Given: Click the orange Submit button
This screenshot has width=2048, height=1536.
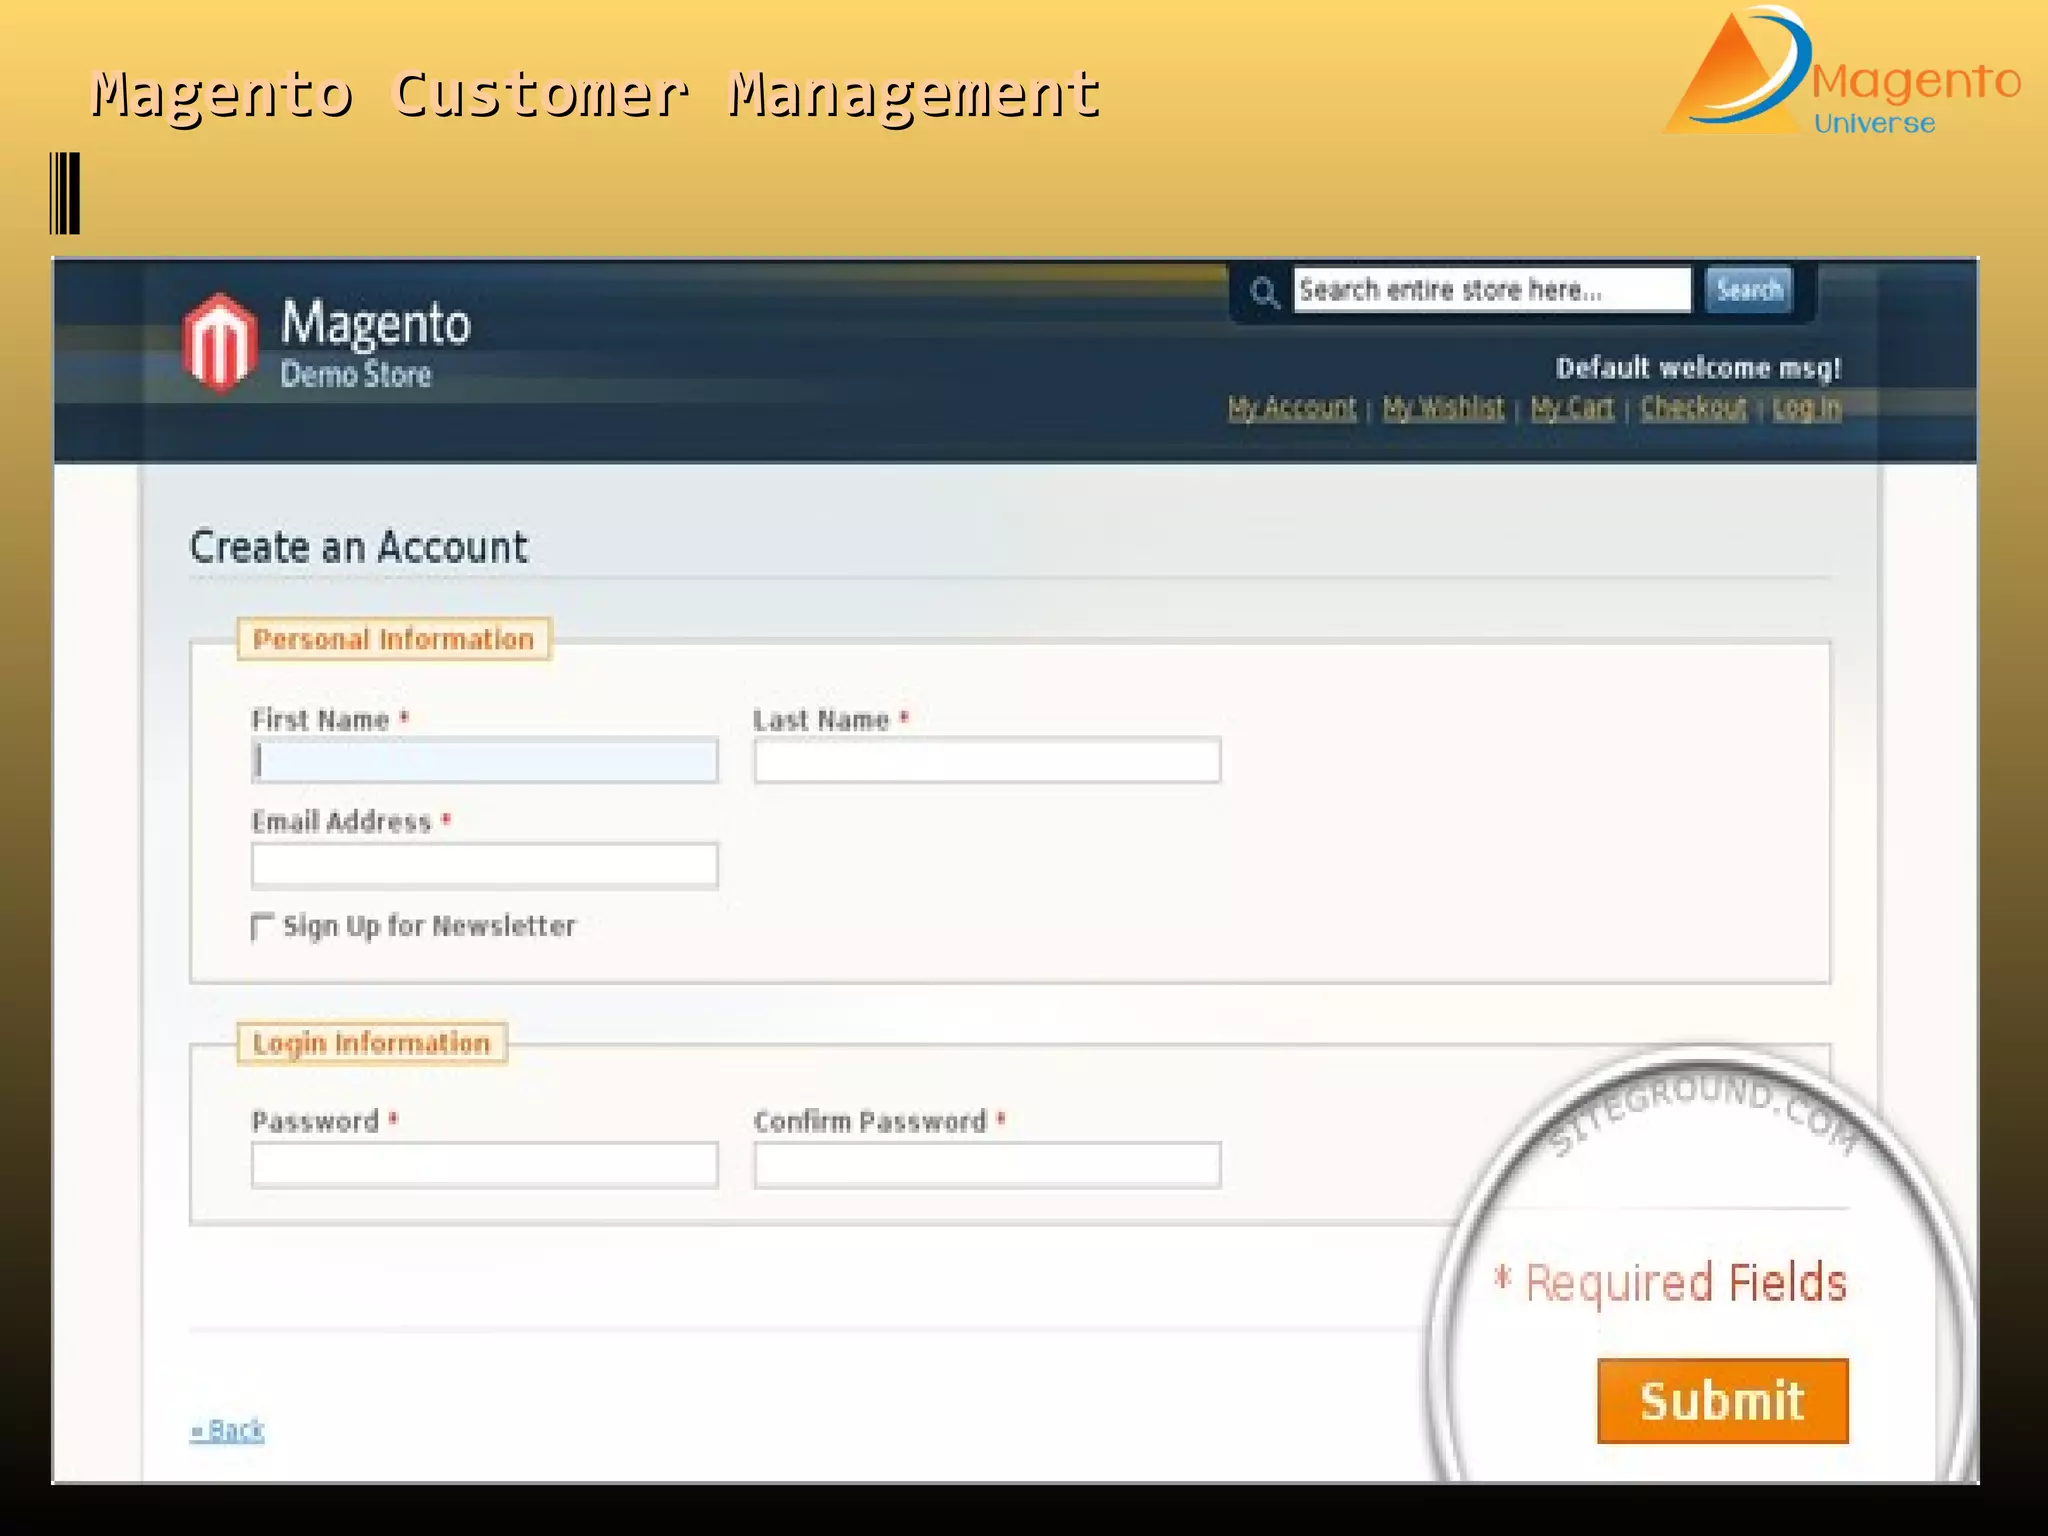Looking at the screenshot, I should point(1722,1400).
